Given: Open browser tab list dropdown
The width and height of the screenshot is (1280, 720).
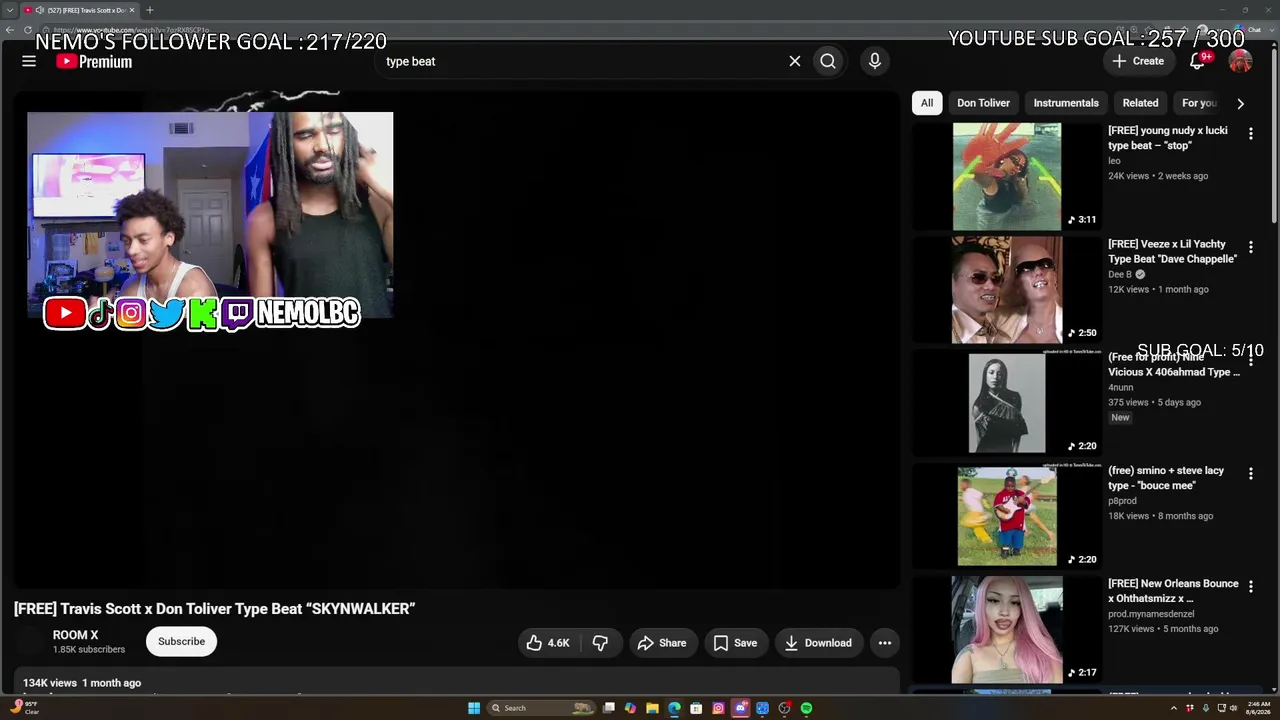Looking at the screenshot, I should [x=9, y=10].
